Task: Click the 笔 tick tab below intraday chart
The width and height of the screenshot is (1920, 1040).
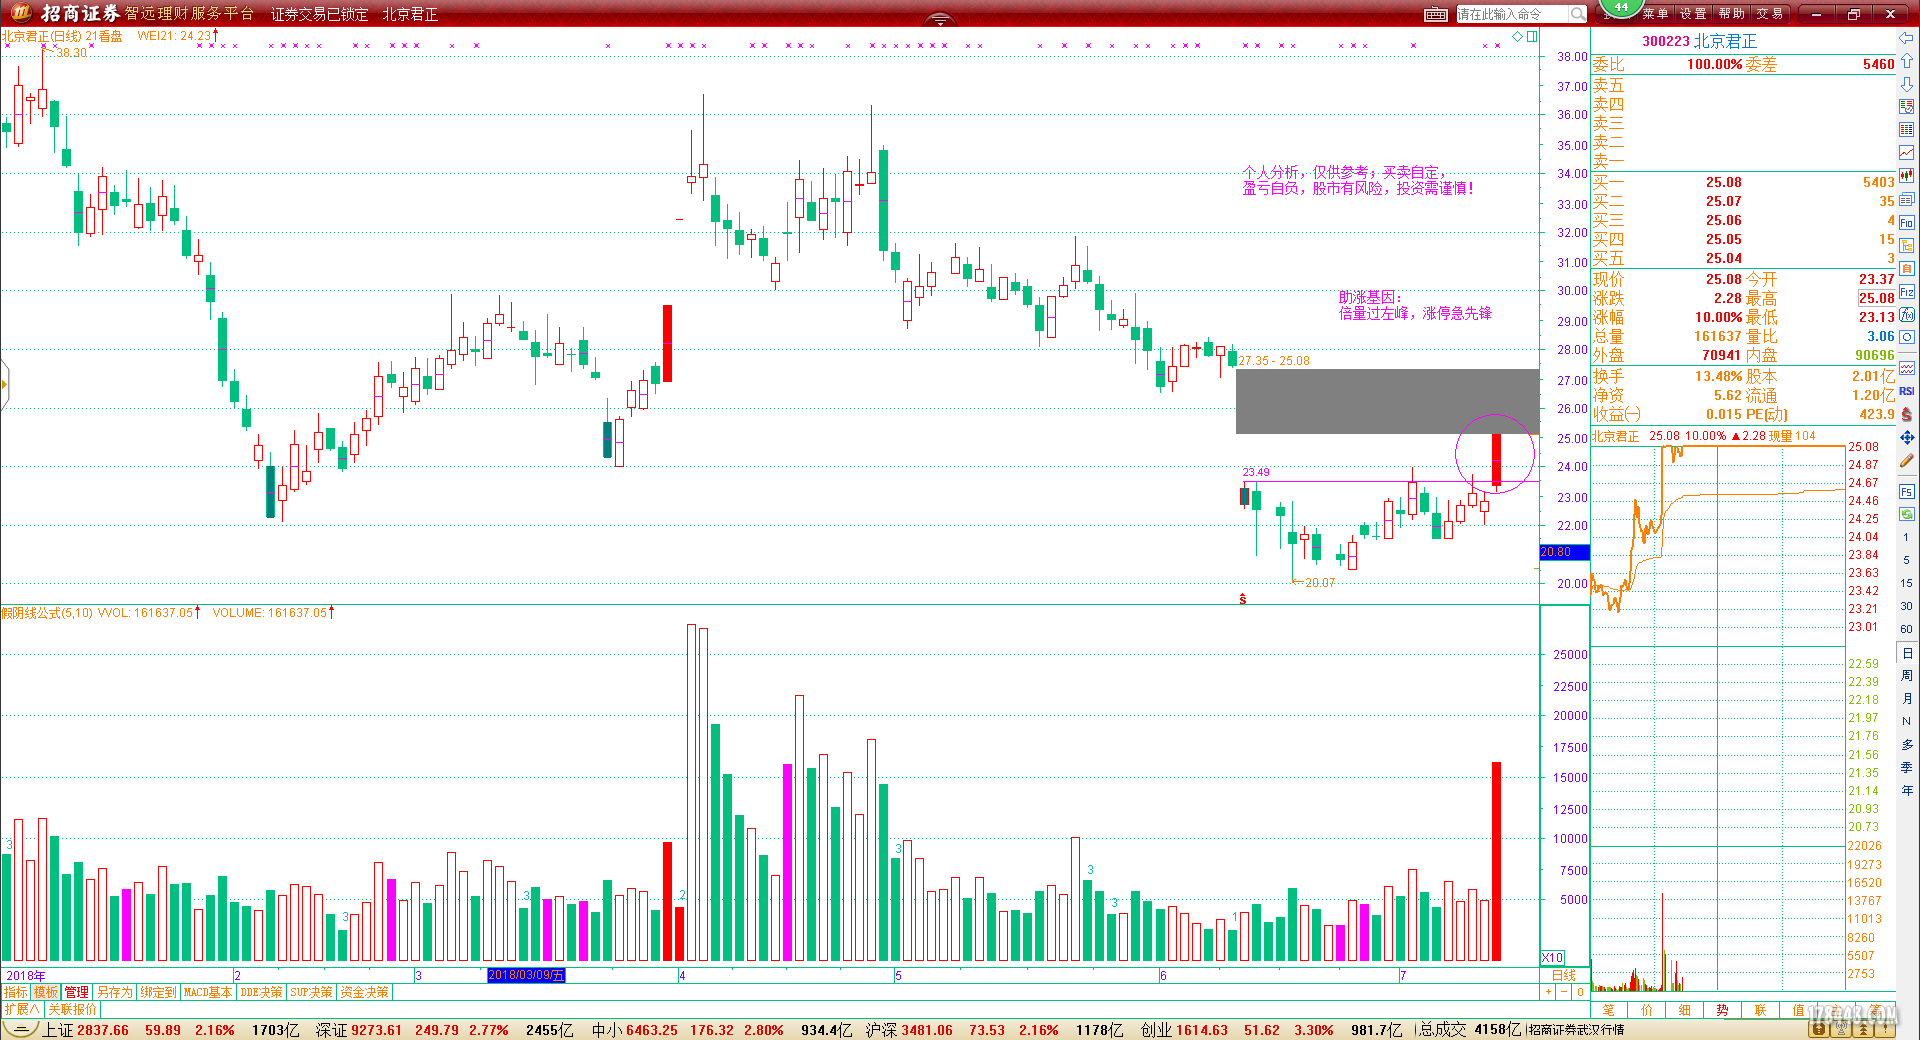Action: 1609,1010
